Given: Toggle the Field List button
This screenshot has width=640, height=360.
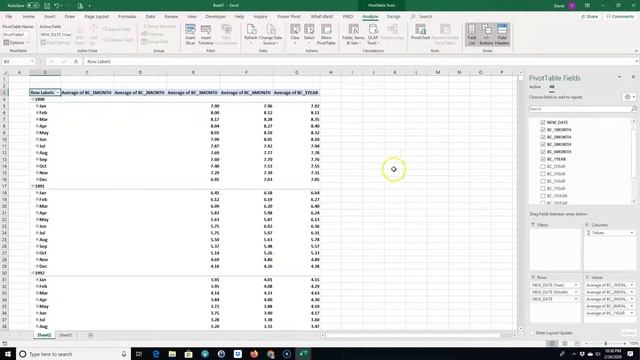Looking at the screenshot, I should (x=471, y=34).
